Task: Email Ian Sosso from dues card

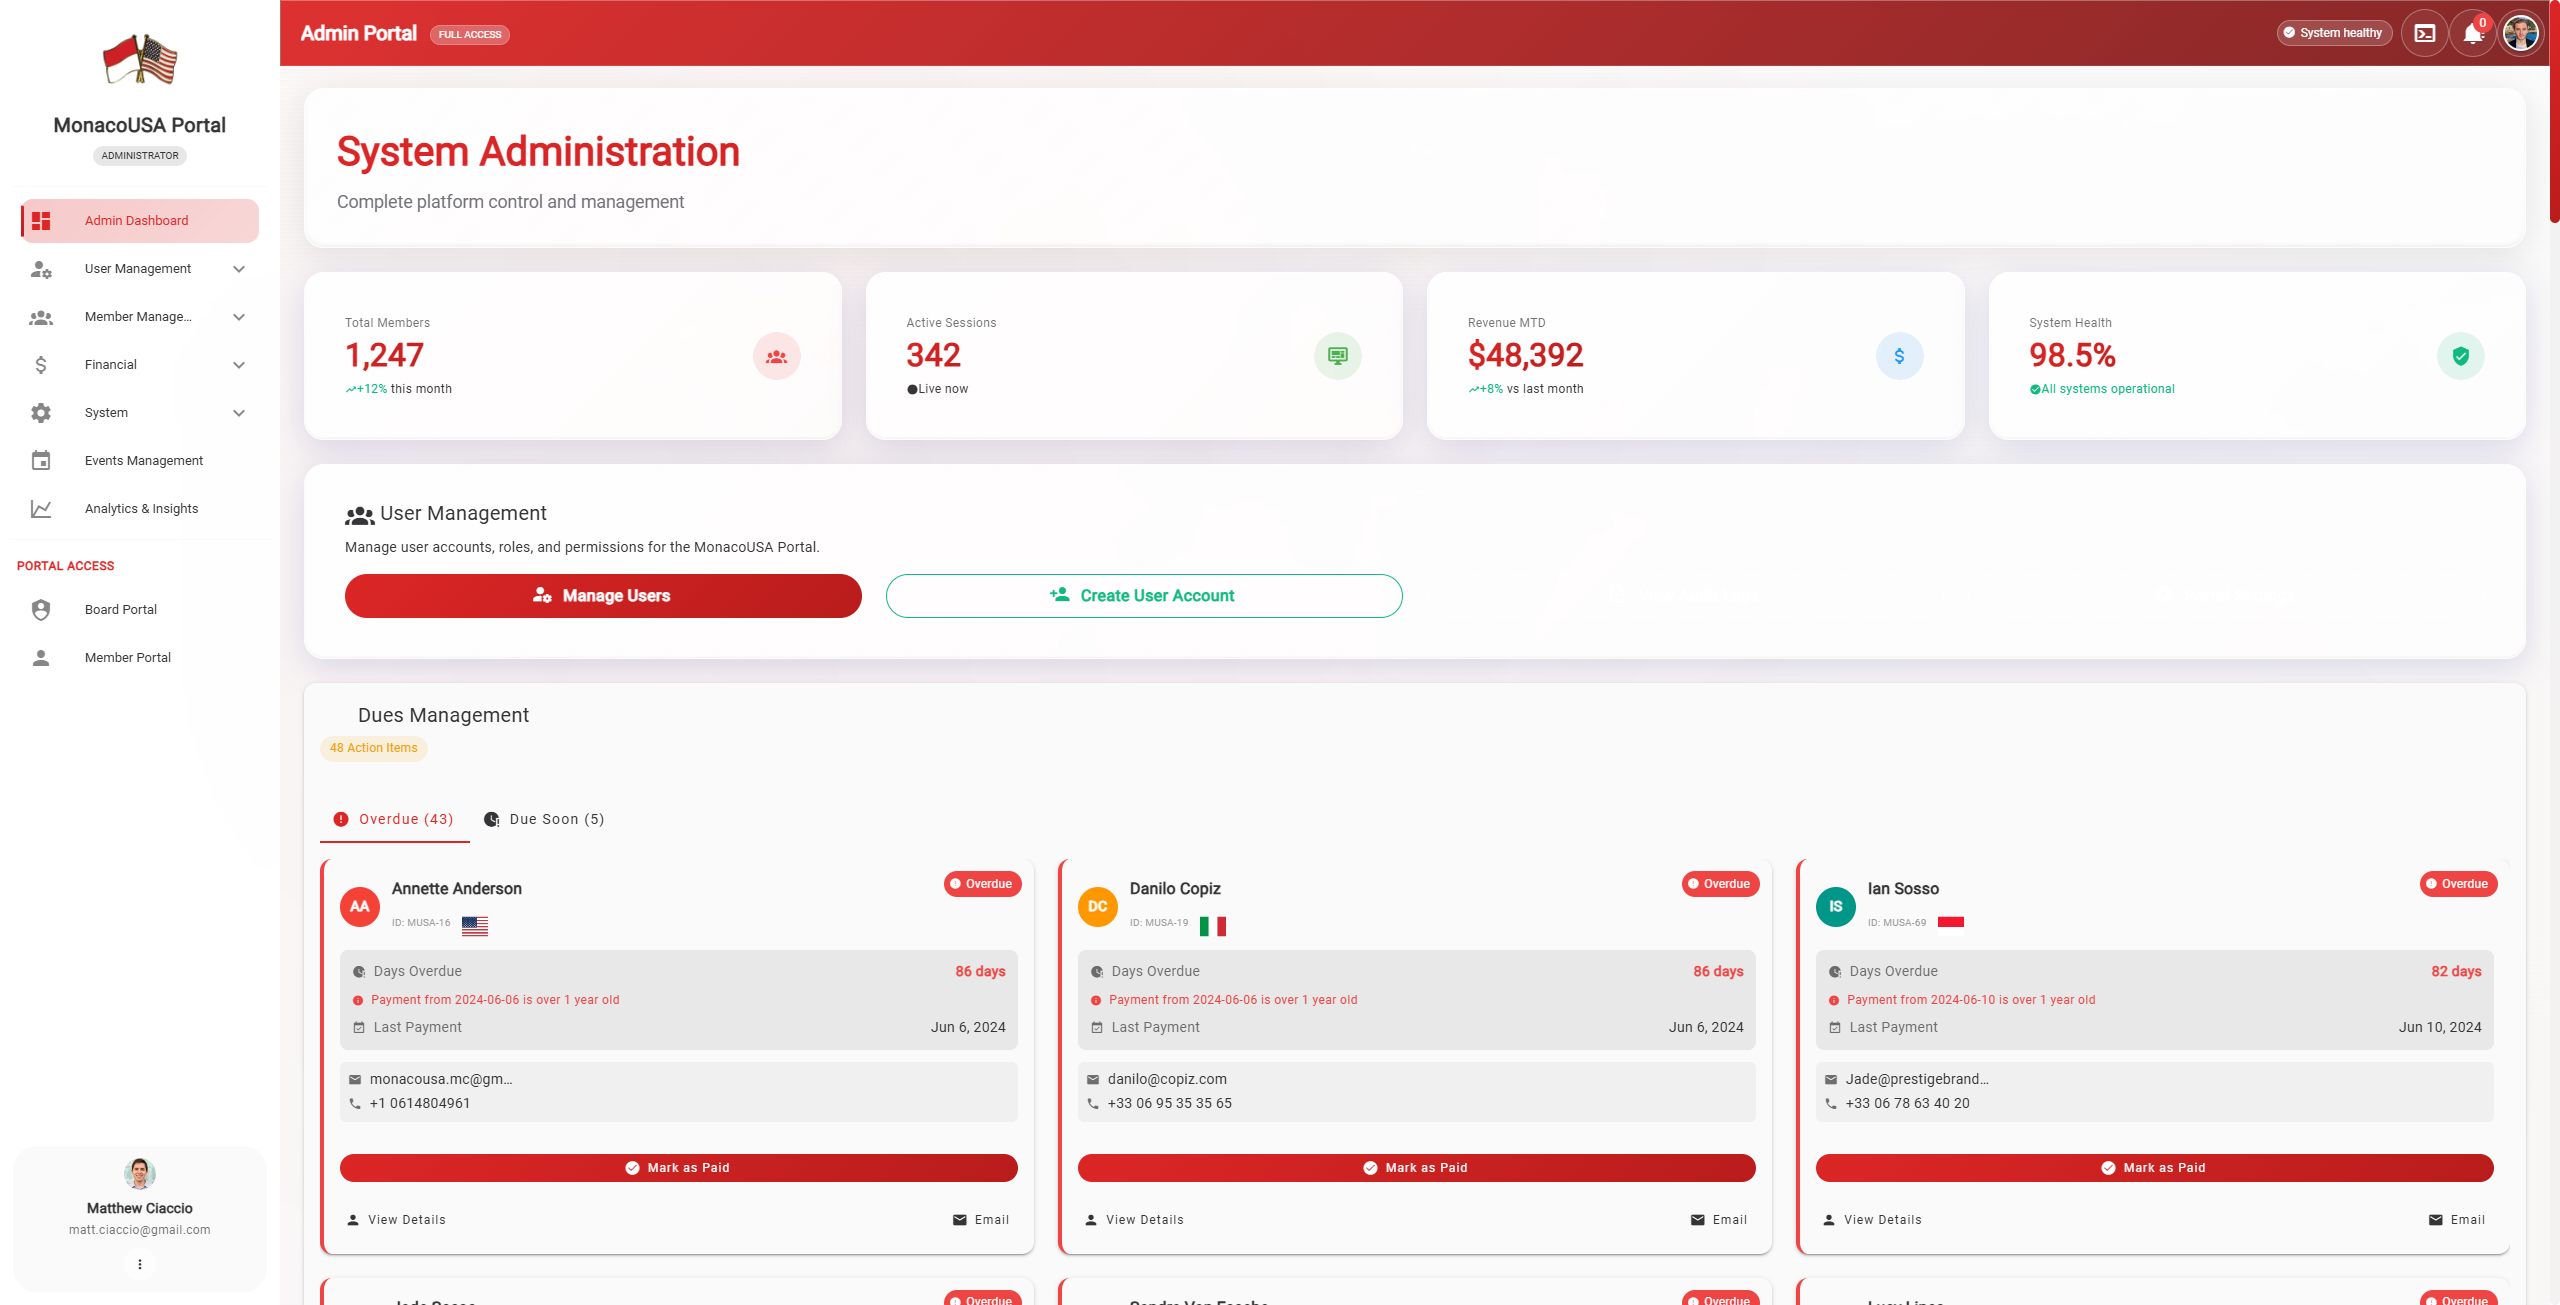Action: pos(2457,1220)
